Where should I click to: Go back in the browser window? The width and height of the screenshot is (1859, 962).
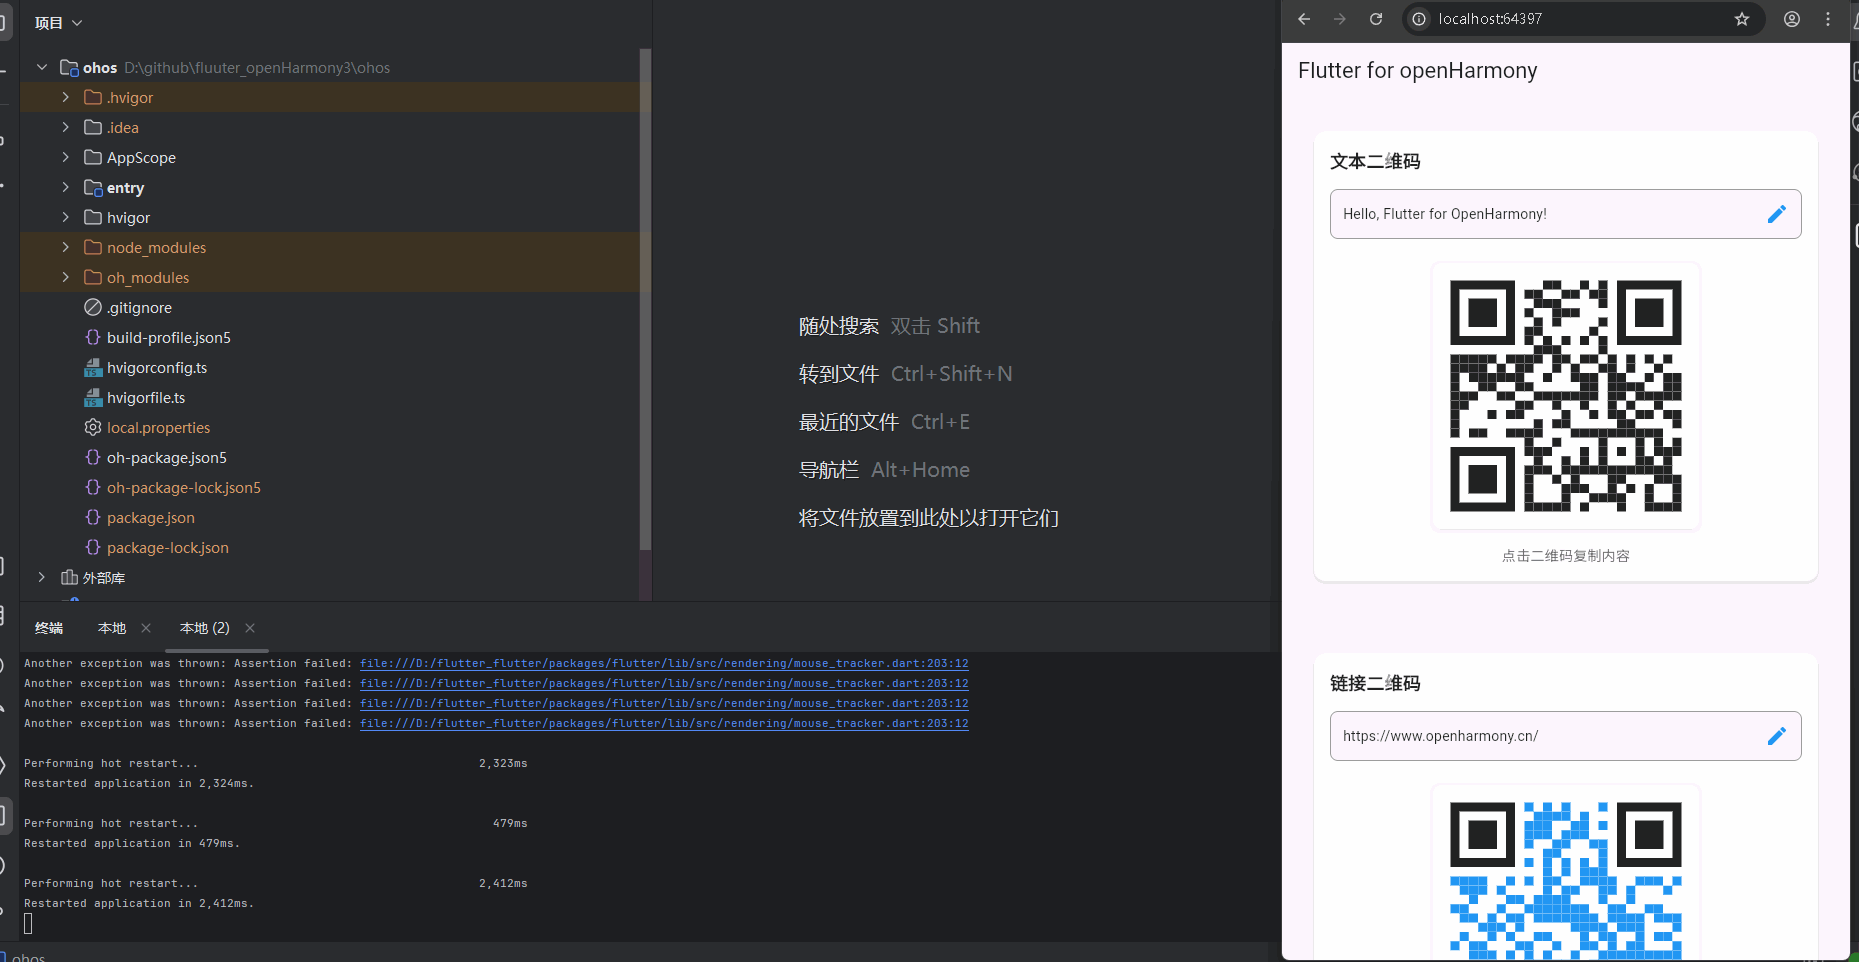1304,19
